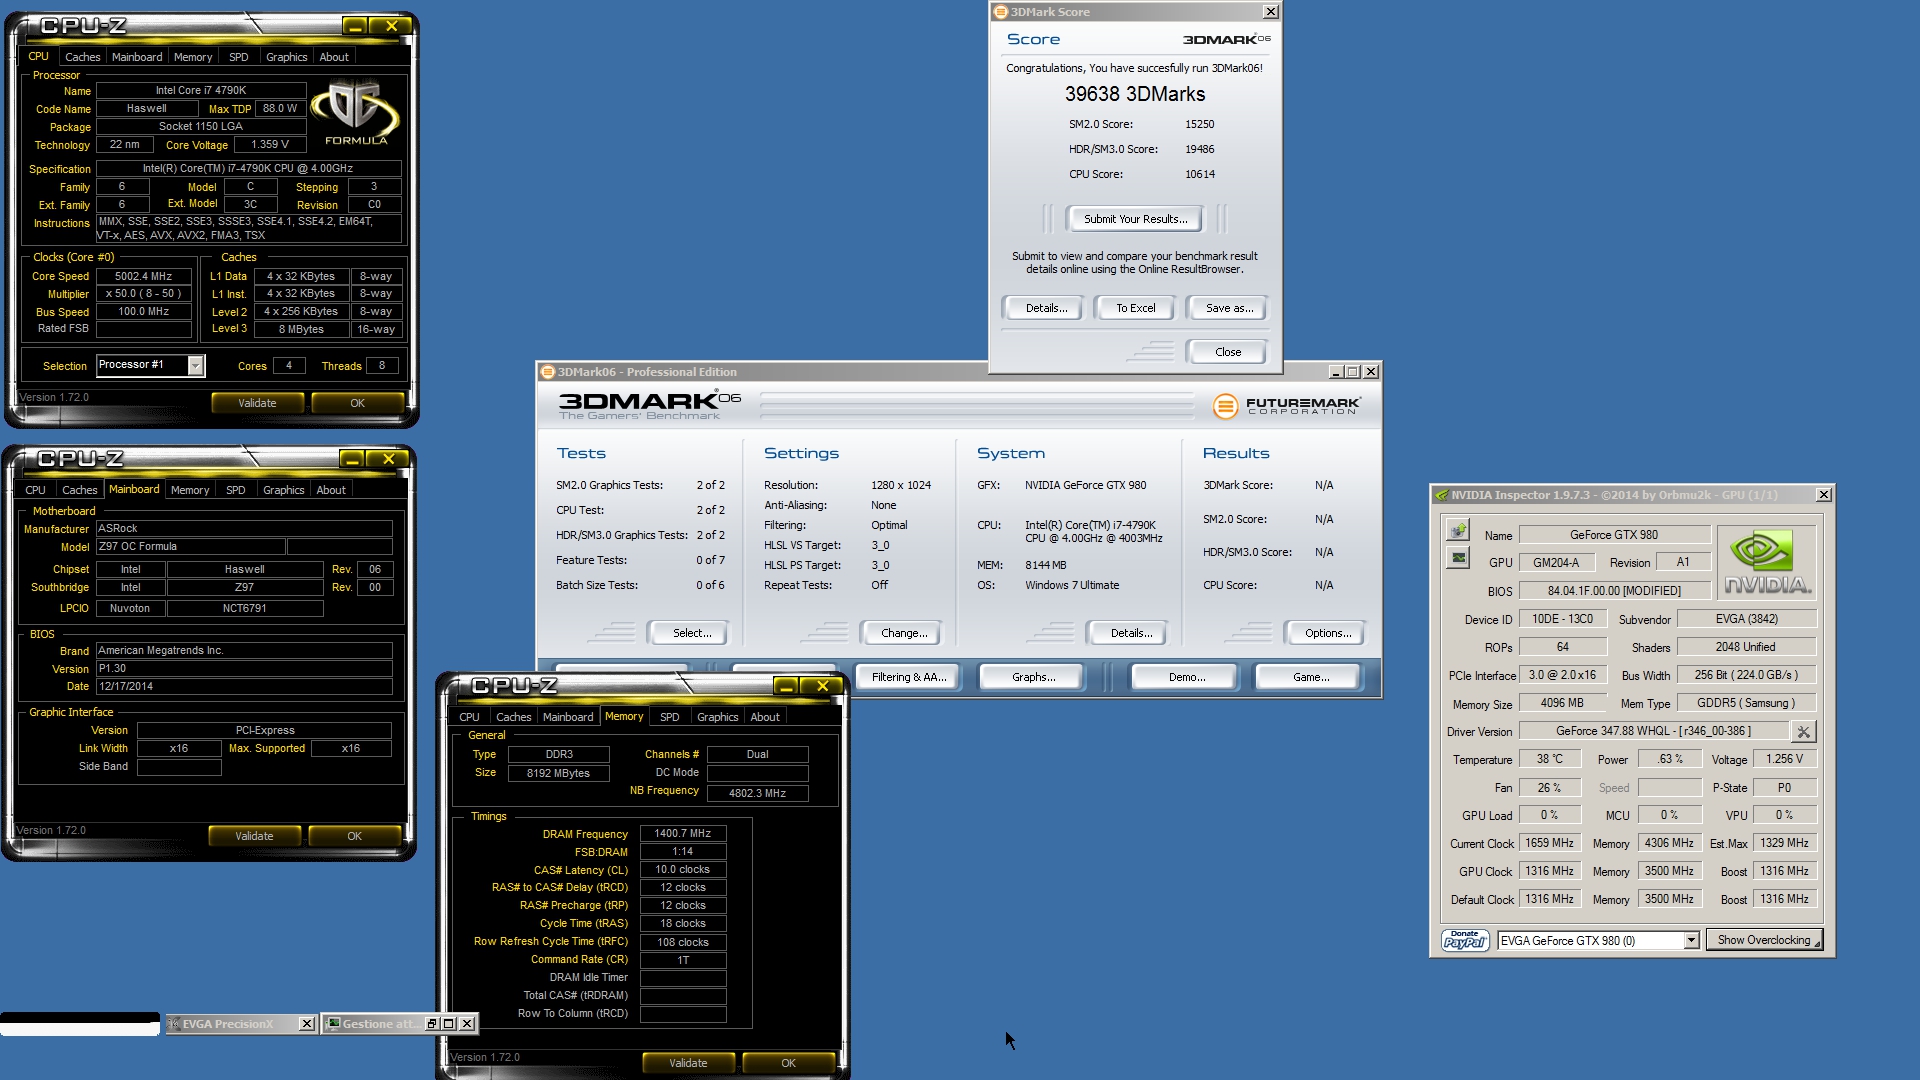Click the 39638 3DMarks score text

pos(1135,94)
